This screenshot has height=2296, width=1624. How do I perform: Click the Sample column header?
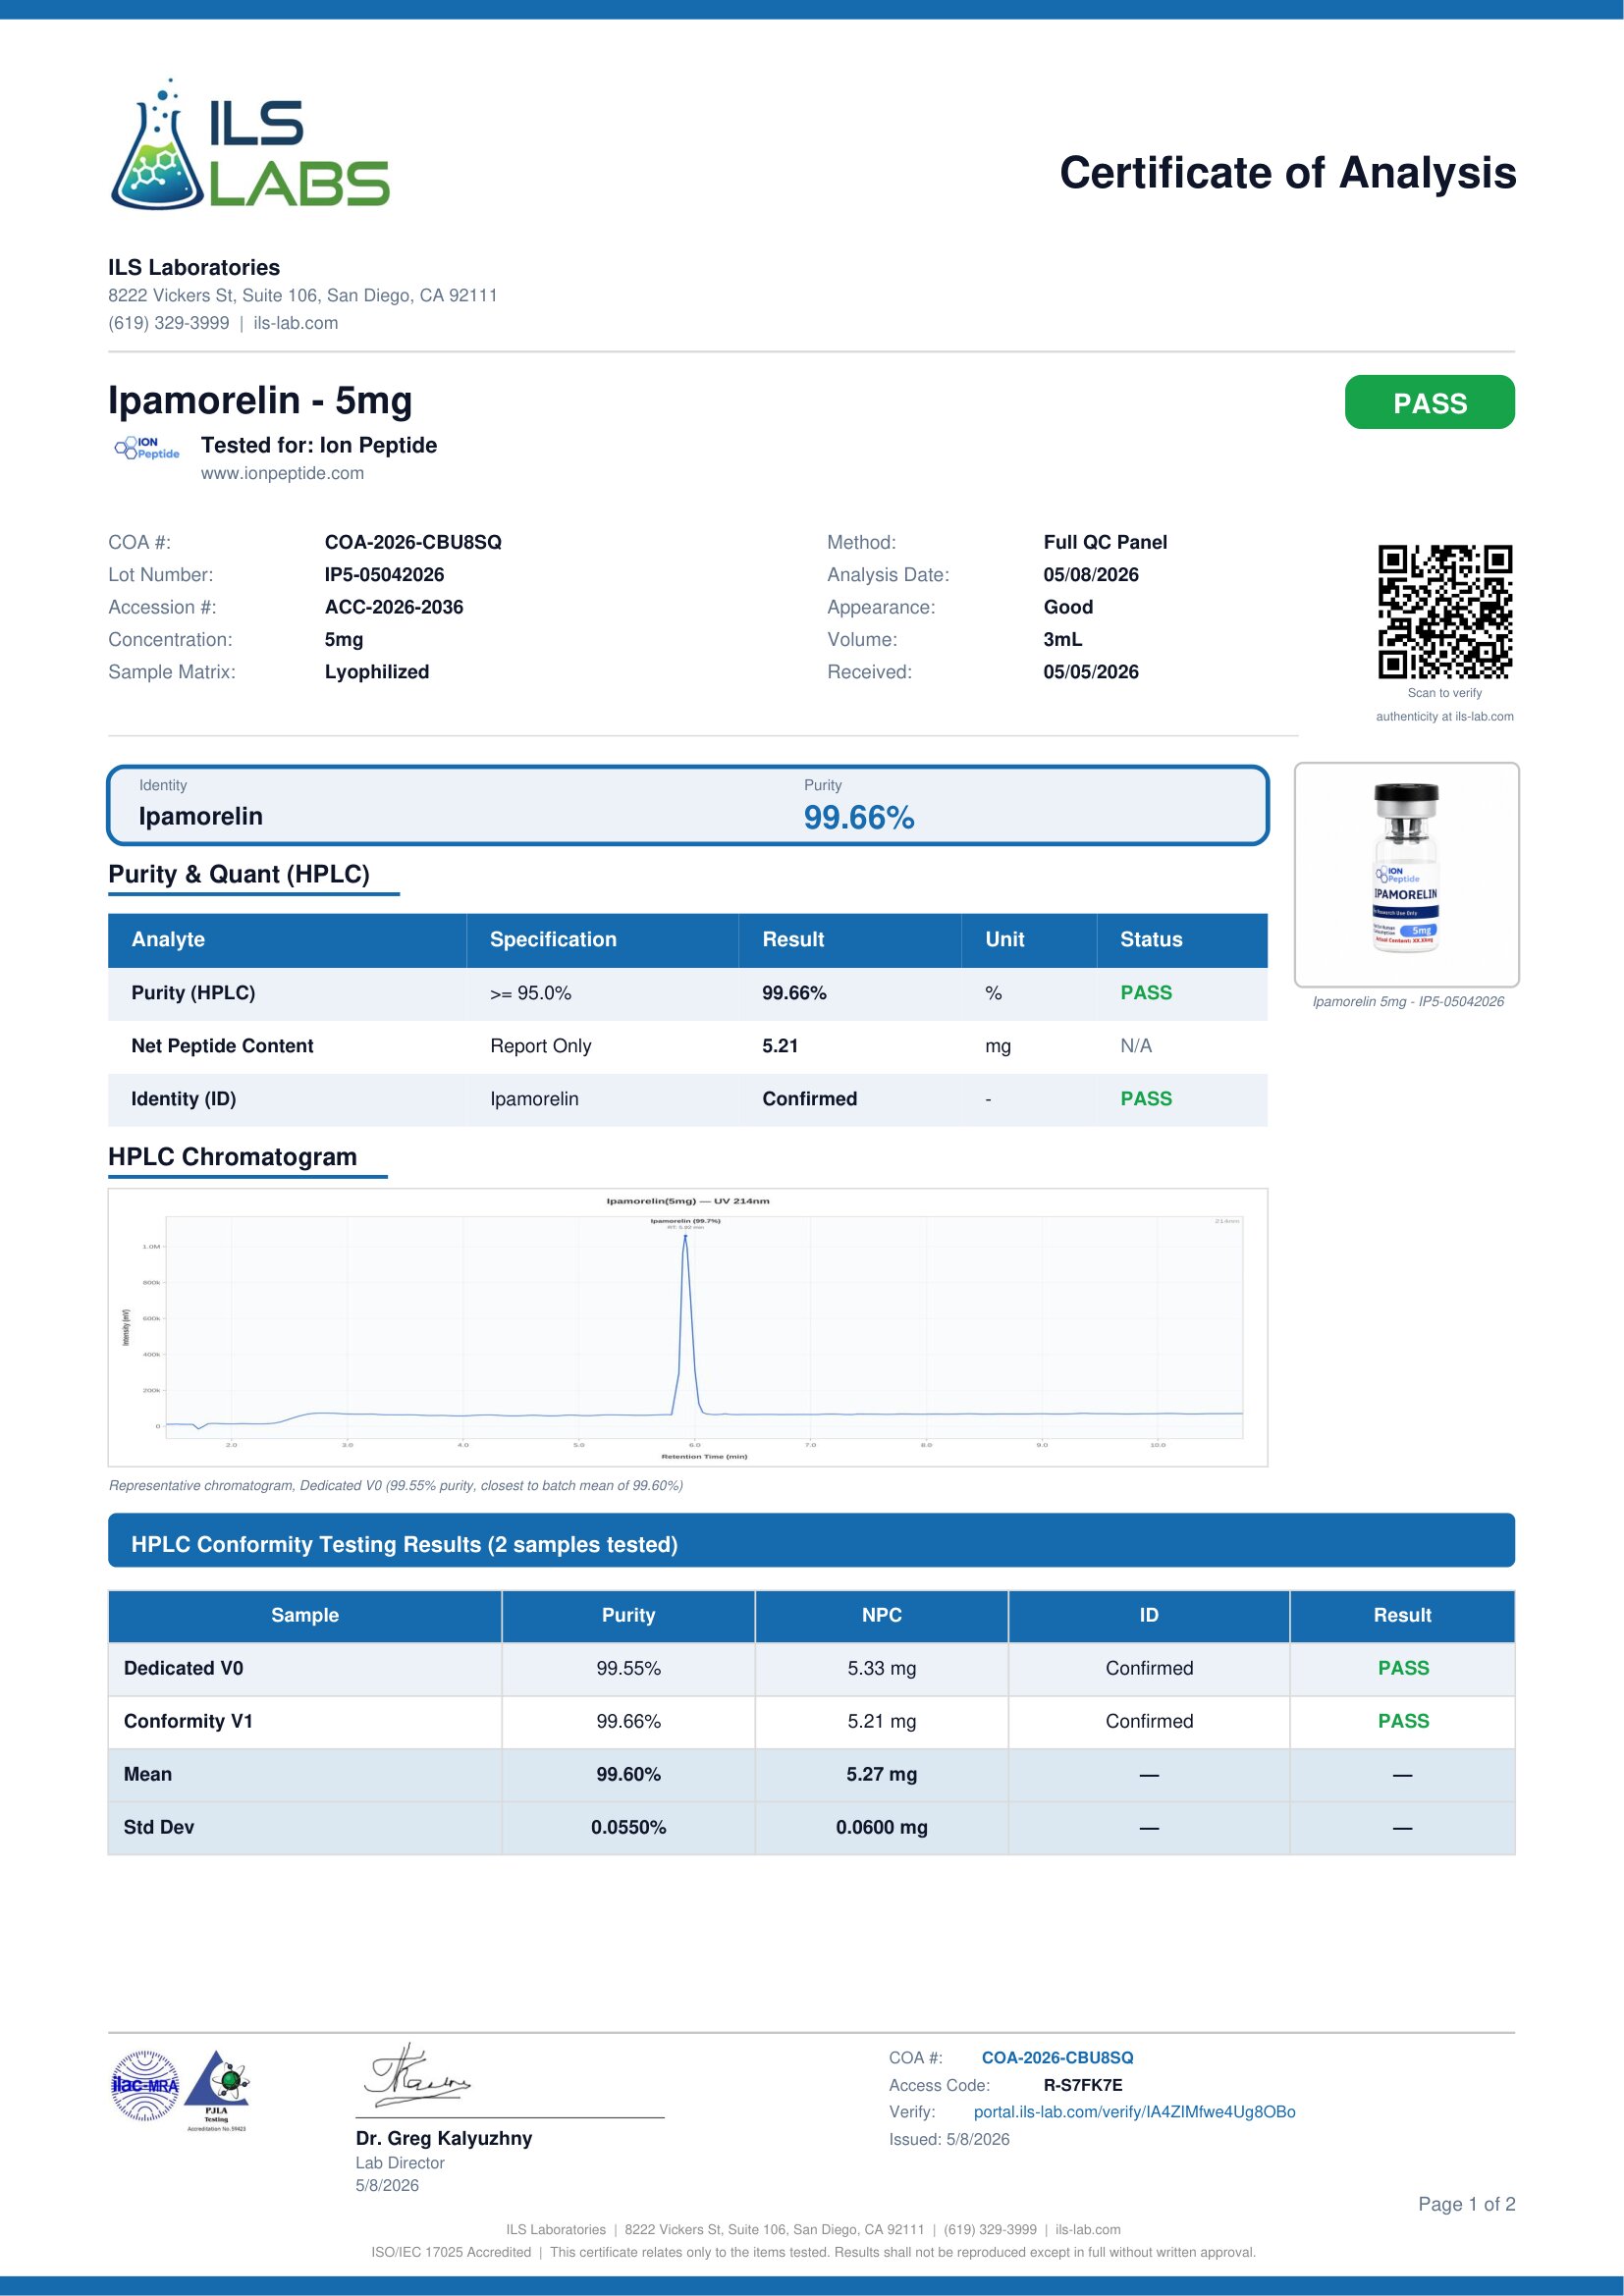(305, 1615)
